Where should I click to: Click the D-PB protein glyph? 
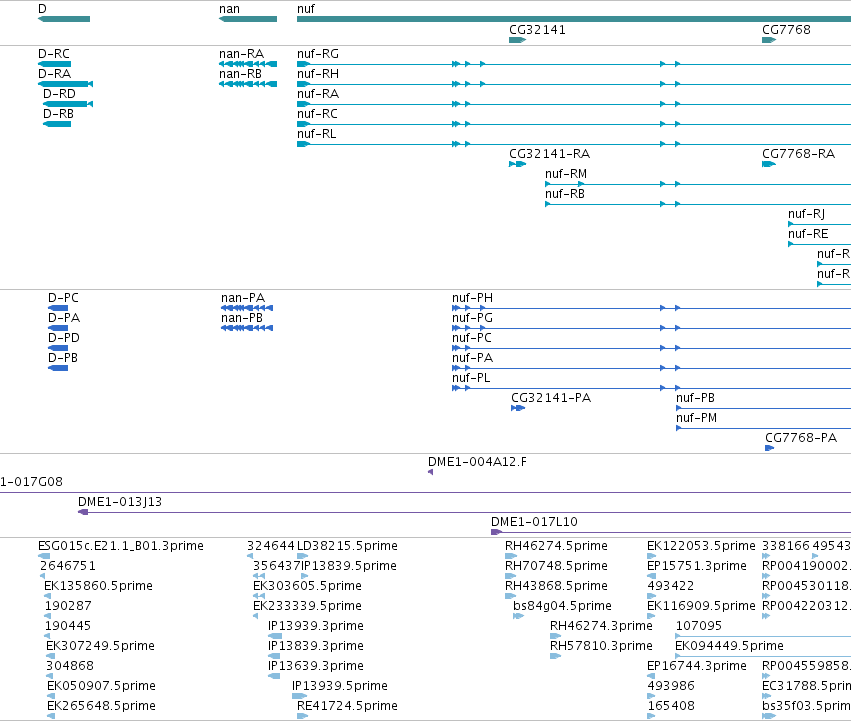click(x=58, y=368)
